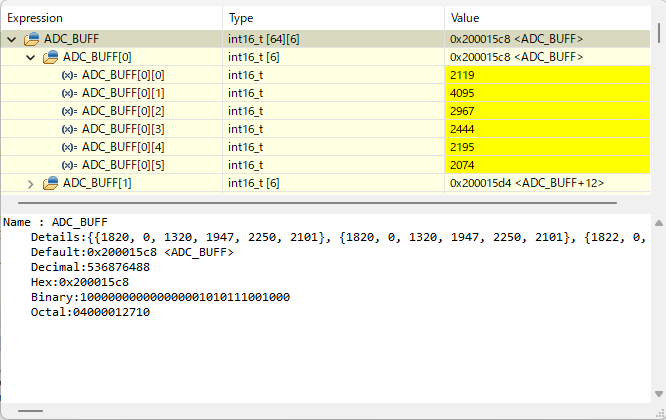Collapse the ADC_BUFF[0] tree node

tap(31, 57)
